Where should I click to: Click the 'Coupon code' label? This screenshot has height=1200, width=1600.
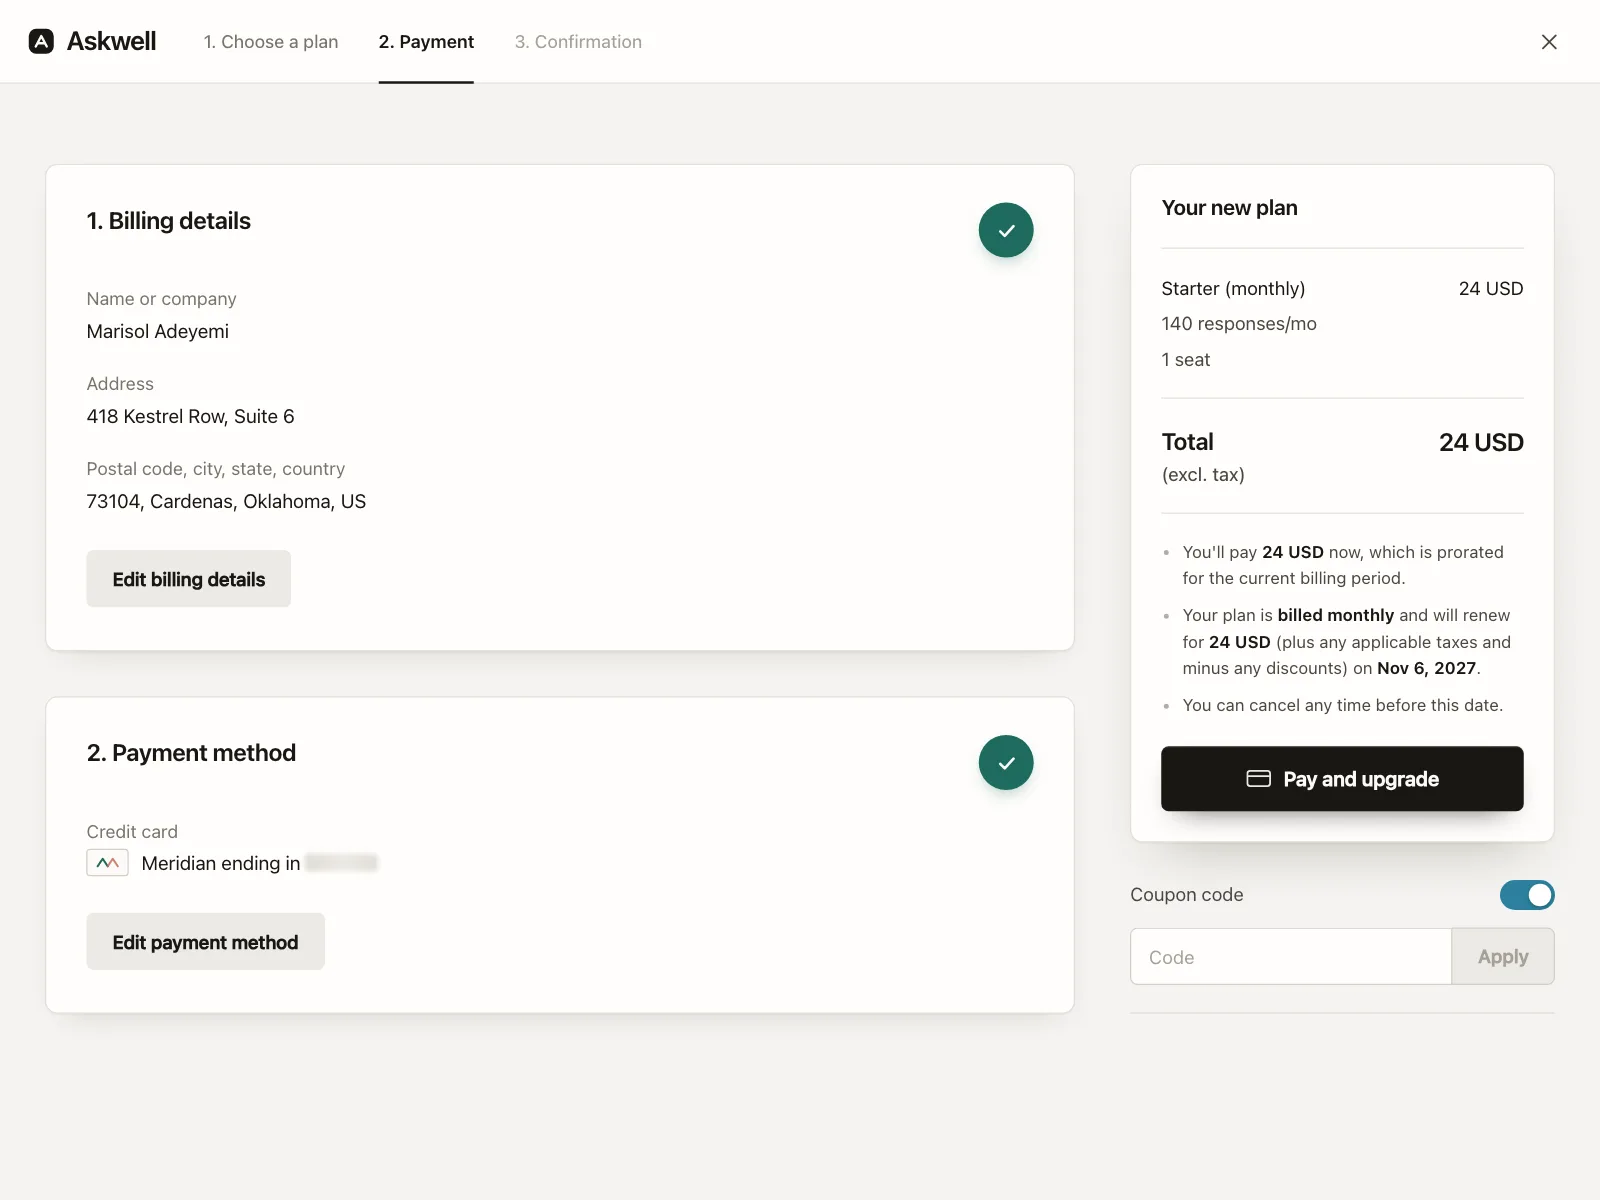[x=1187, y=895]
